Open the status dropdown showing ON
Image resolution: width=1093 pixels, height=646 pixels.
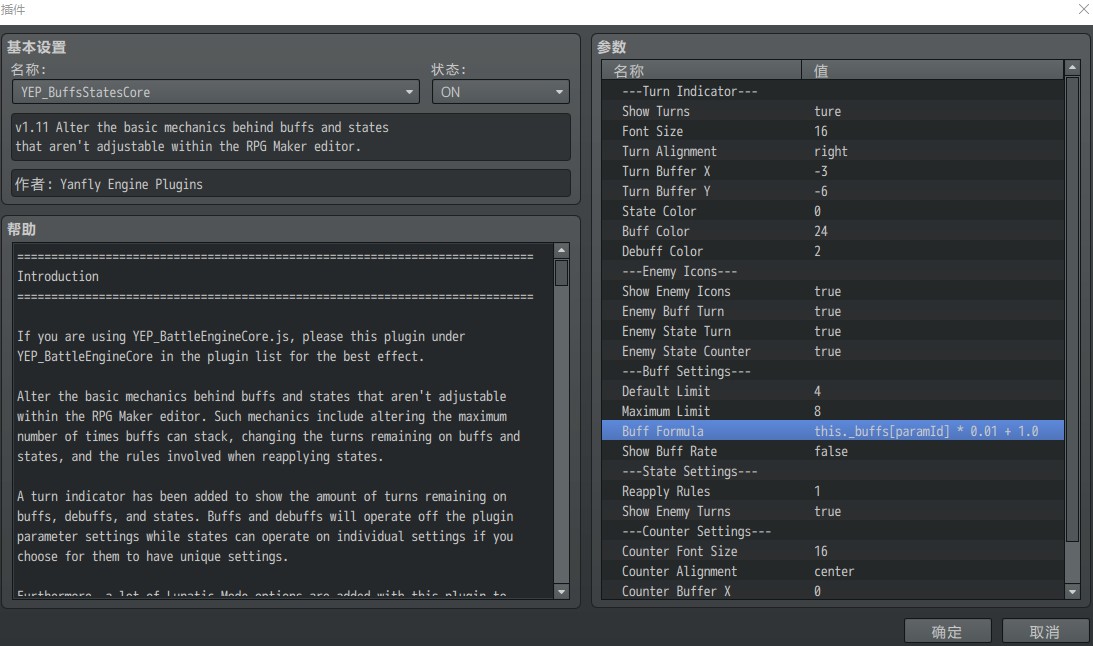(x=500, y=92)
